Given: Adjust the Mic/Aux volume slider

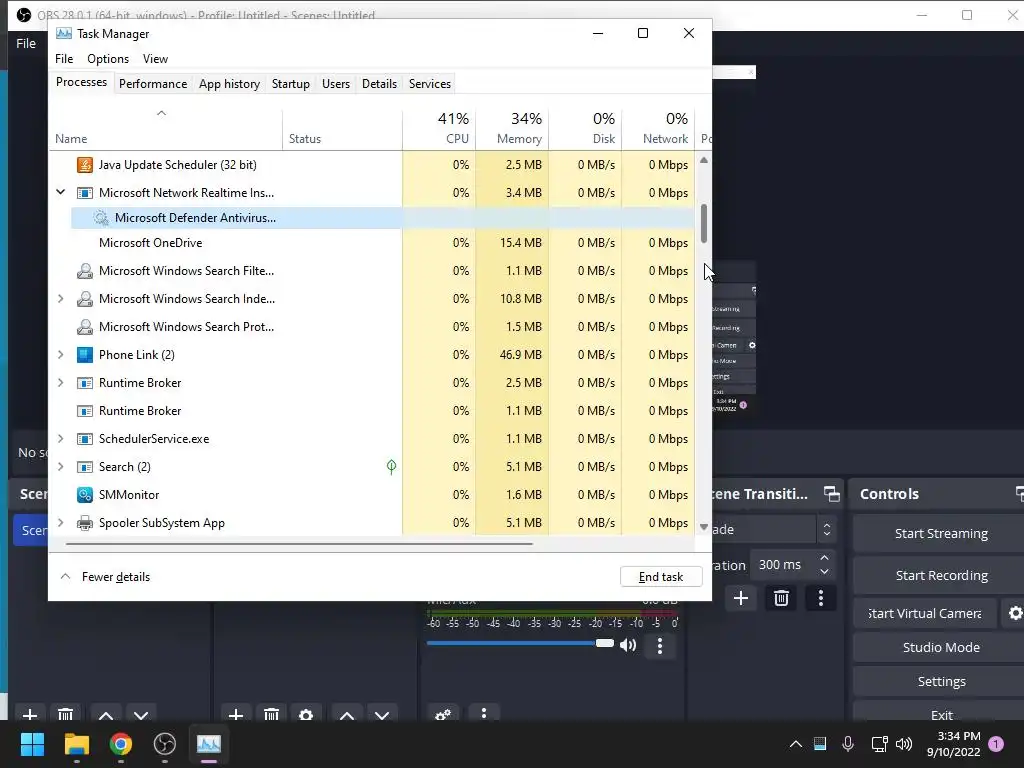Looking at the screenshot, I should click(520, 643).
